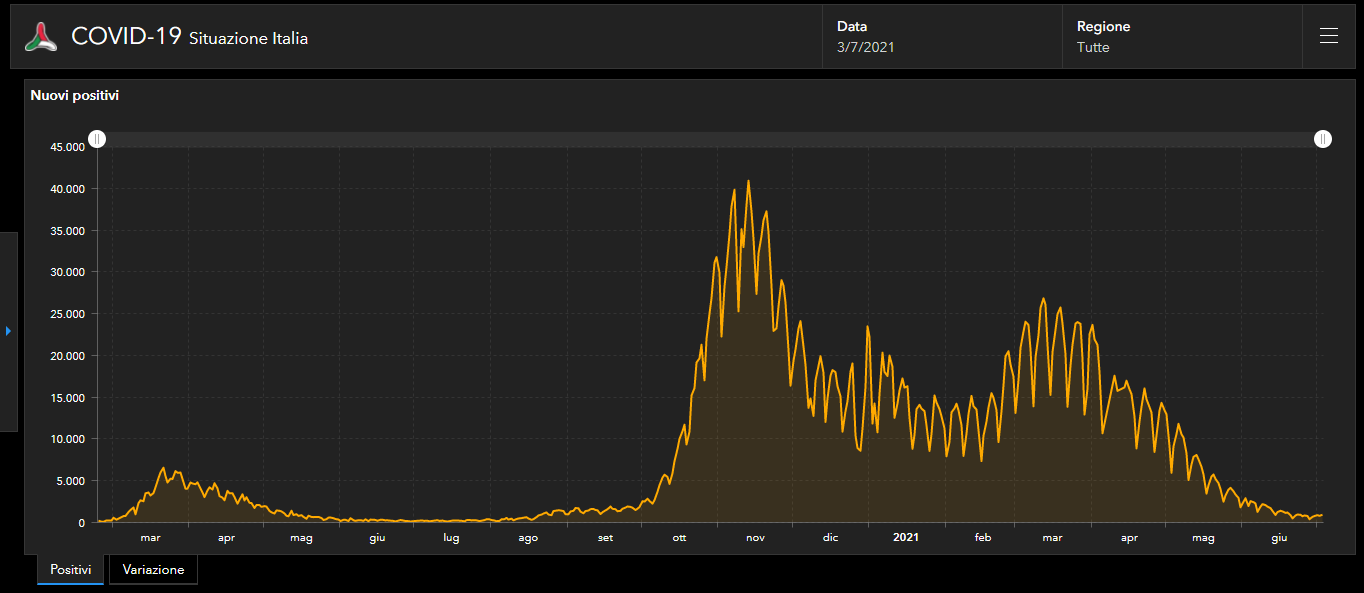
Task: Select the Positivi tab
Action: (70, 570)
